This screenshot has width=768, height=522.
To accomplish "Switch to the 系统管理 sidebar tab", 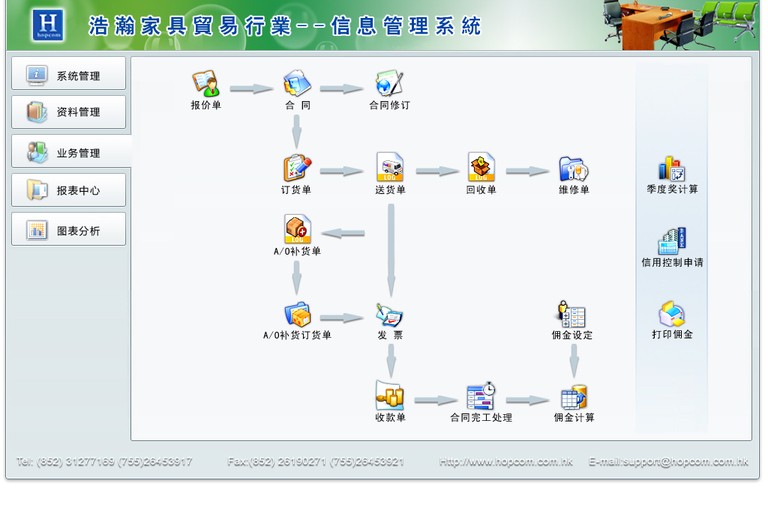I will click(69, 75).
